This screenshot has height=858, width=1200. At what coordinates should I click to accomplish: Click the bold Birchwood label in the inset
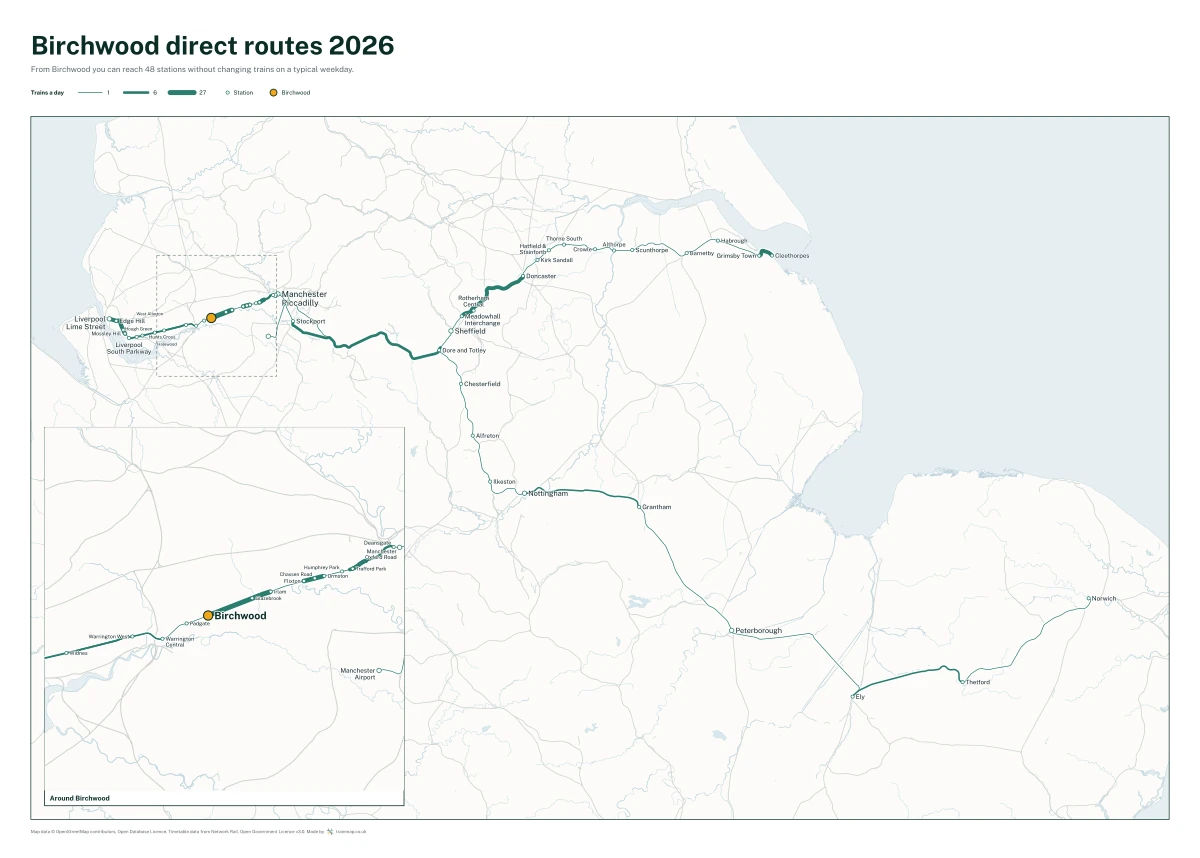point(241,616)
